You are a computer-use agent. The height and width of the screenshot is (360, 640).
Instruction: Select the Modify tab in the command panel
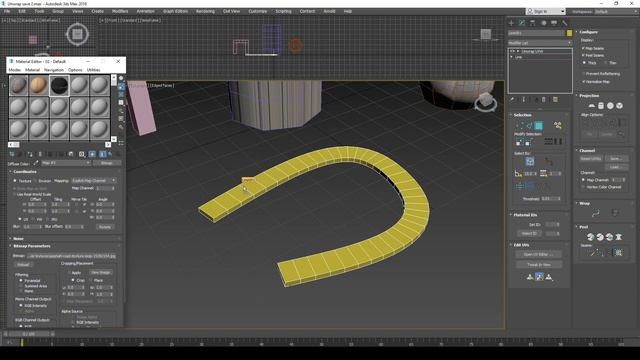(522, 23)
